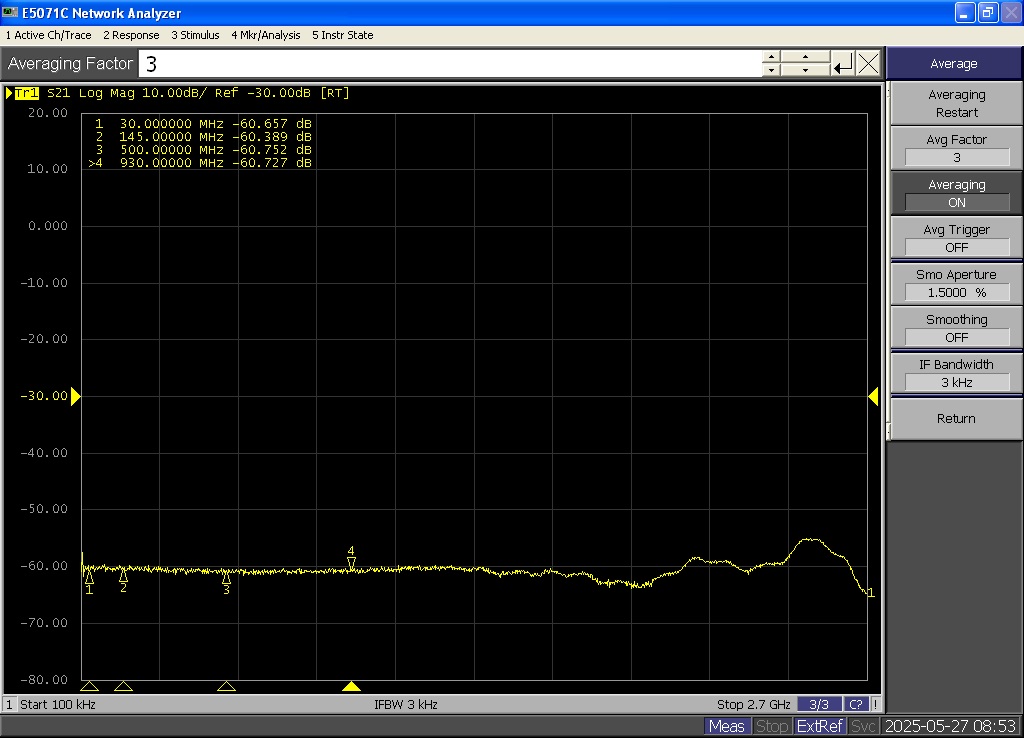Screen dimensions: 1024x738
Task: Confirm entry with the Enter arrow icon
Action: [842, 64]
